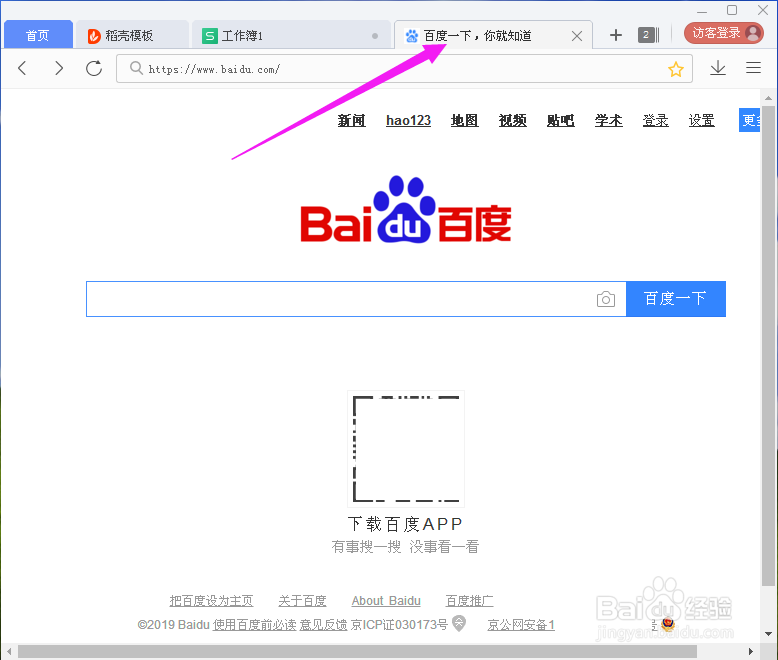This screenshot has width=778, height=660.
Task: Click the address bar URL field
Action: pos(404,68)
